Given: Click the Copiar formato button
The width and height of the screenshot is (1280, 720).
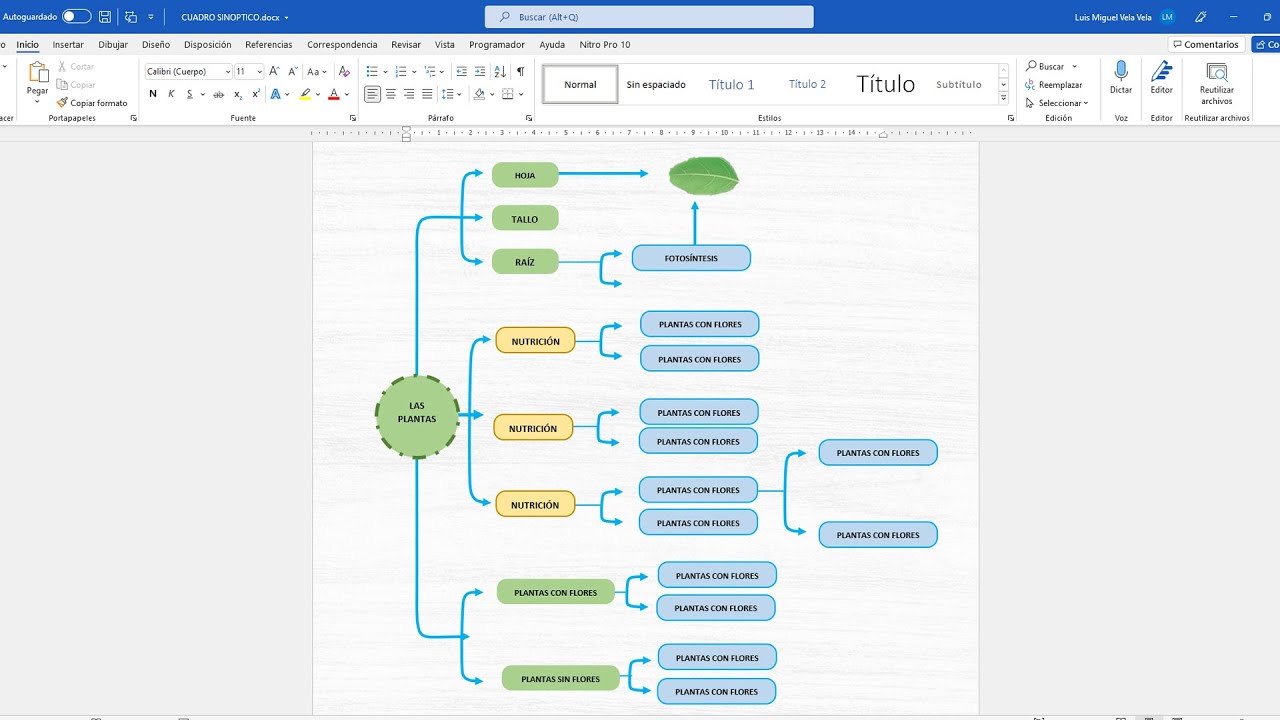Looking at the screenshot, I should pos(92,103).
